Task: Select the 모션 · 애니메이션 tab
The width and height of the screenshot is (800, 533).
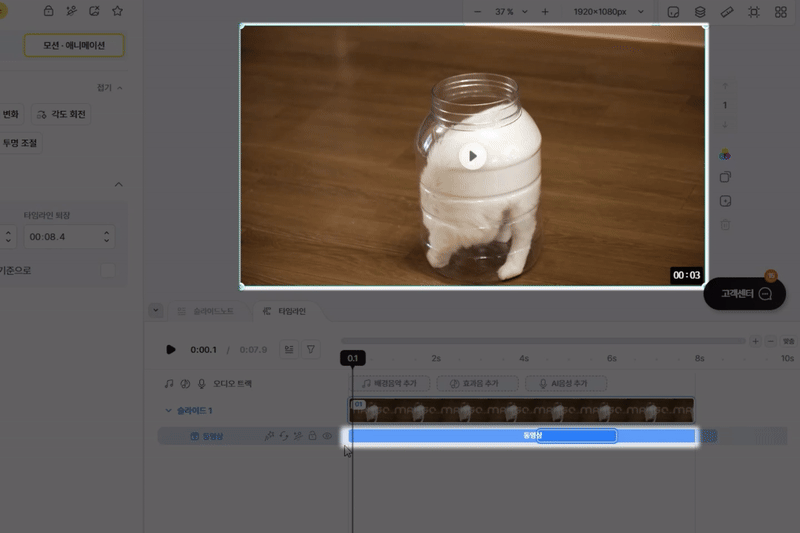Action: click(74, 46)
